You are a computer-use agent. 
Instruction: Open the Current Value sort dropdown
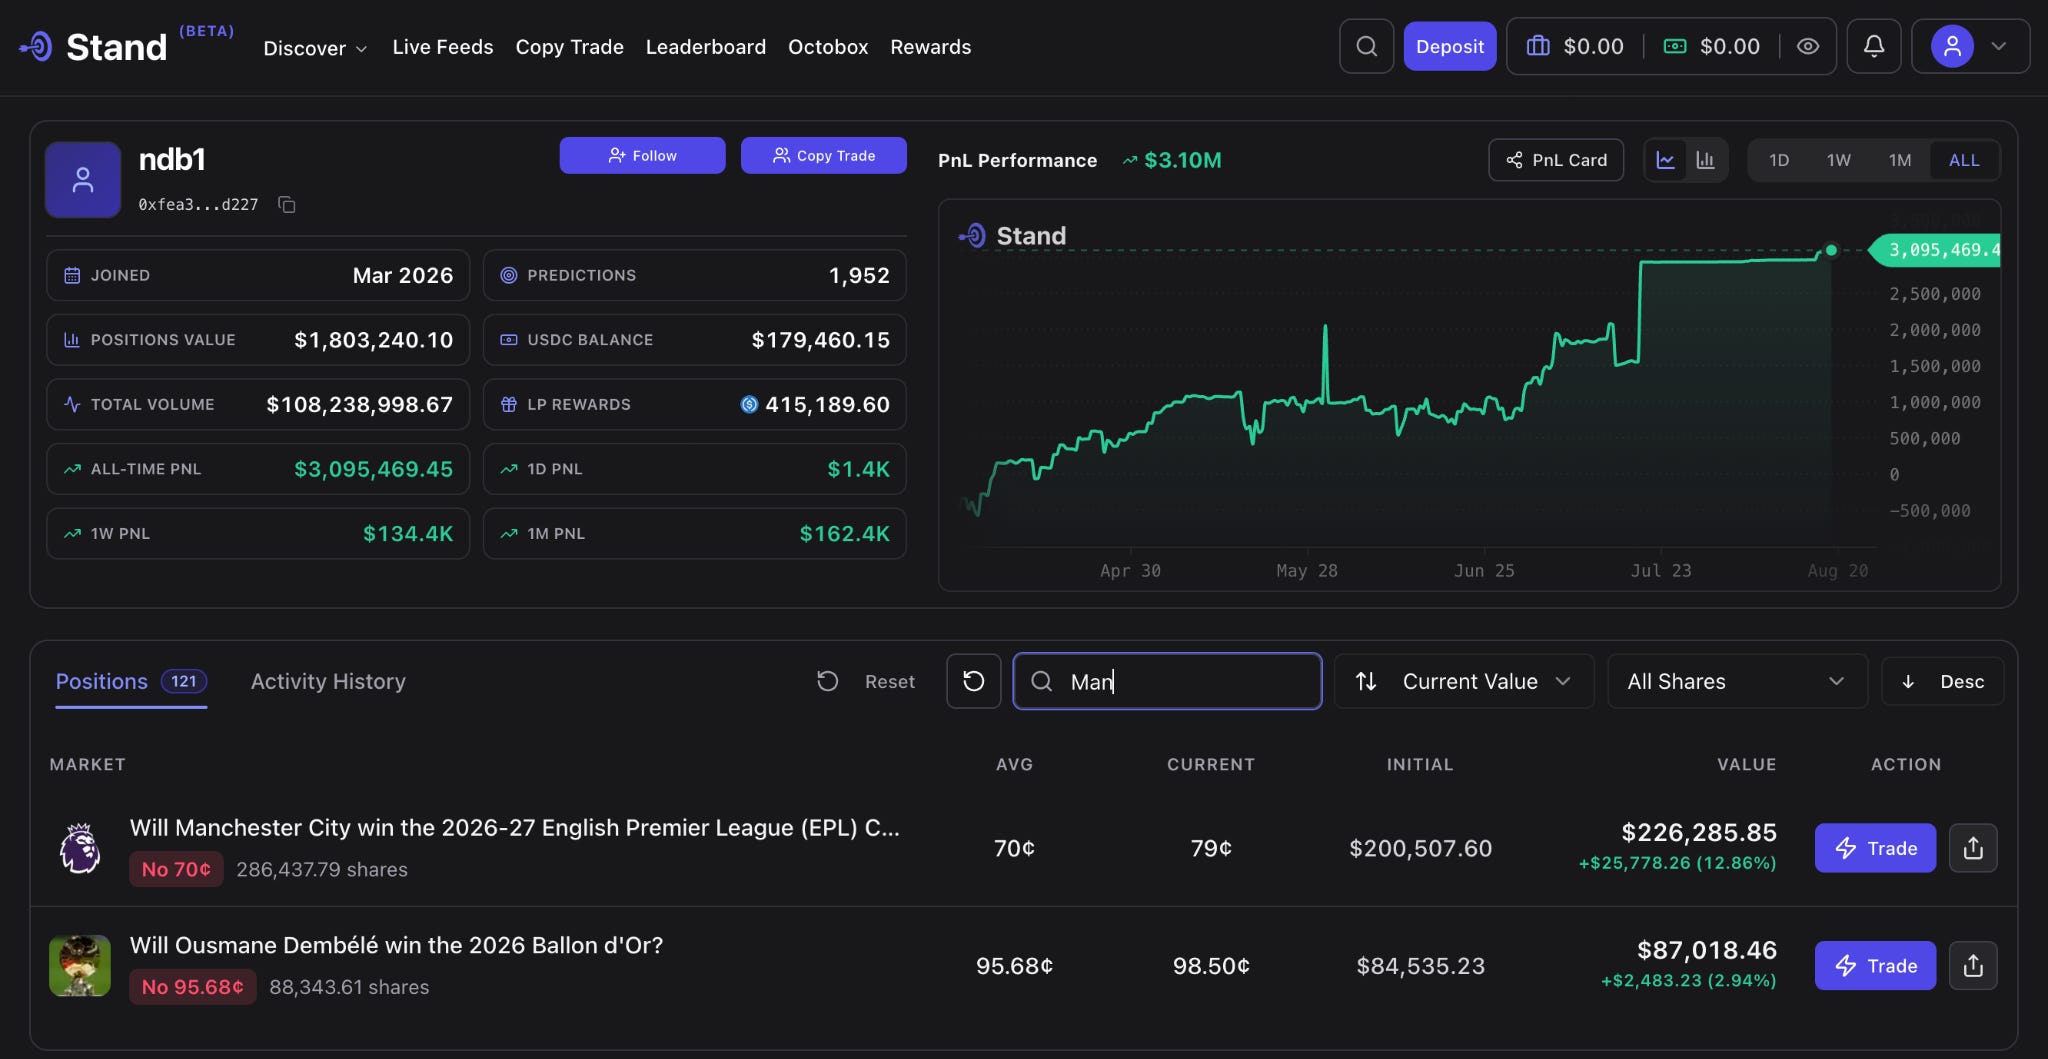click(1464, 682)
